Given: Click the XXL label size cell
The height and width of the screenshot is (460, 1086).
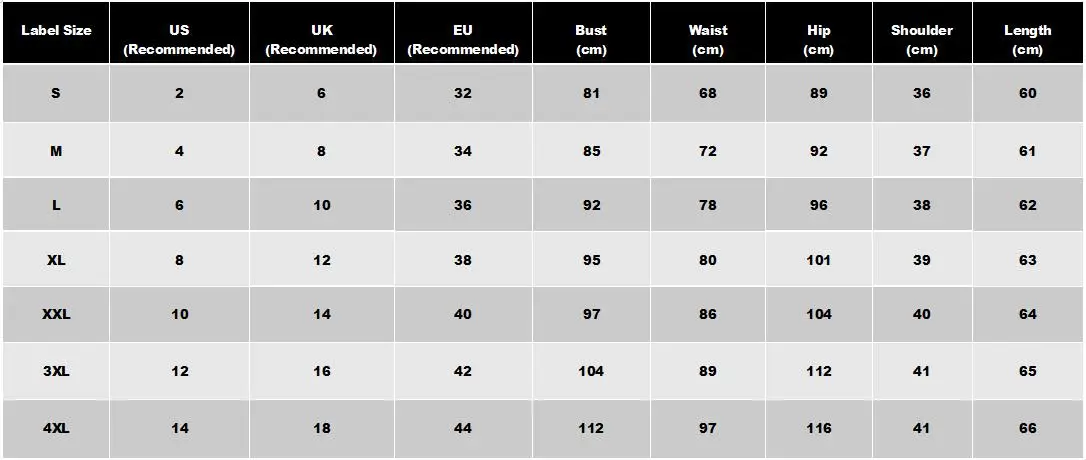Looking at the screenshot, I should pos(56,314).
